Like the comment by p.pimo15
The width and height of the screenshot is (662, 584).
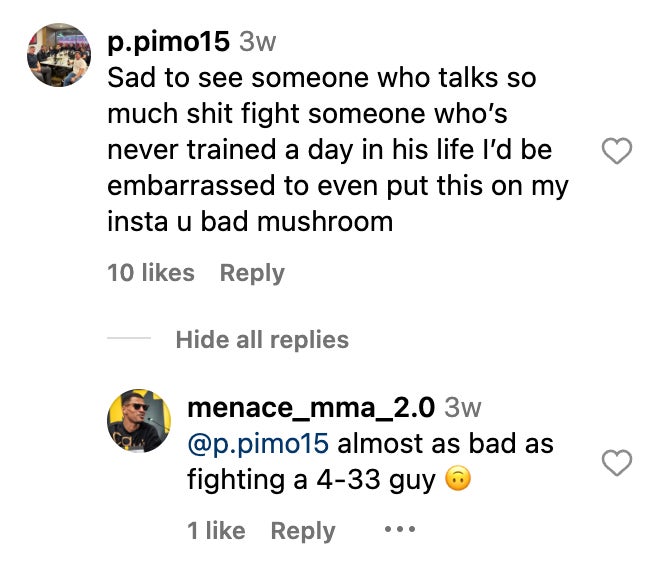point(618,151)
